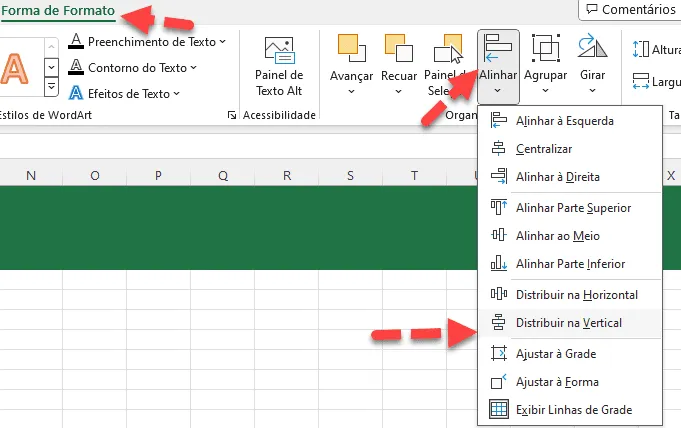This screenshot has height=428, width=681.
Task: Select column P header
Action: coord(159,176)
